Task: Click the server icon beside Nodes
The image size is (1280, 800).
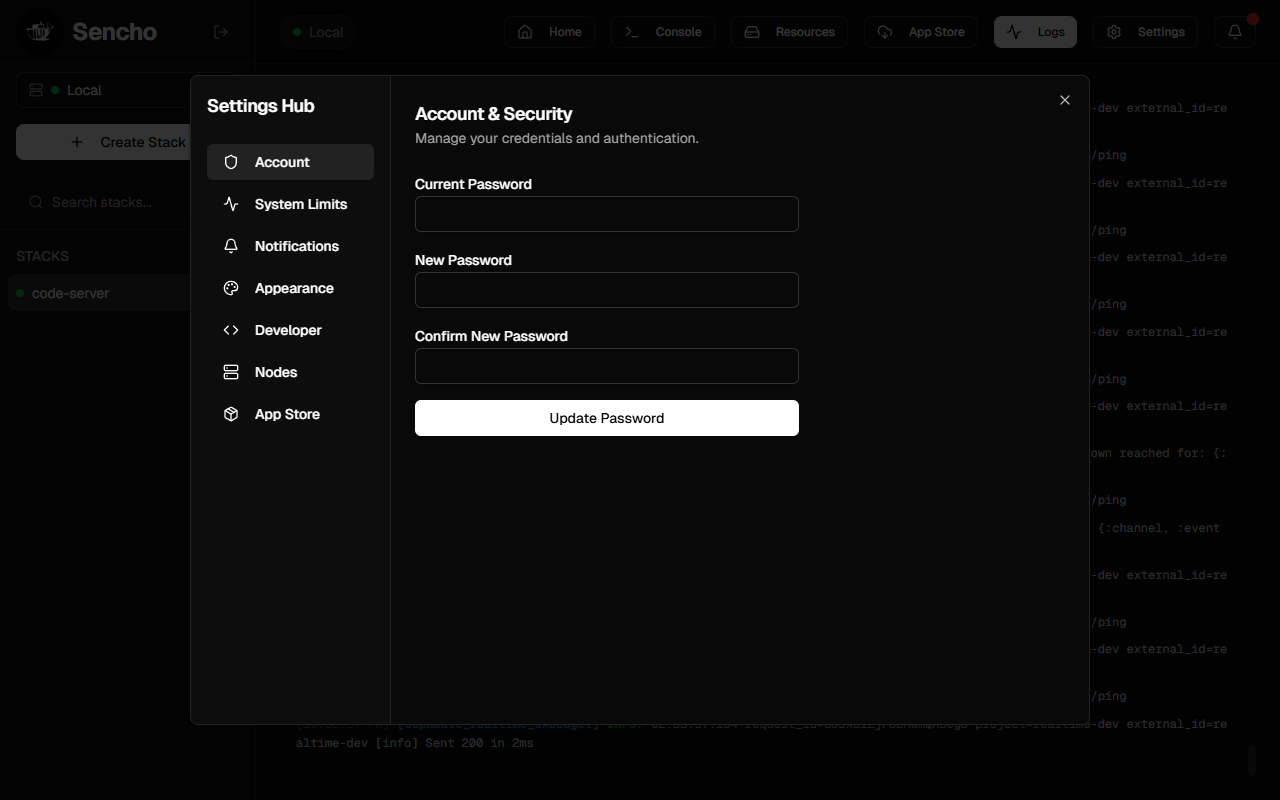Action: click(x=231, y=372)
